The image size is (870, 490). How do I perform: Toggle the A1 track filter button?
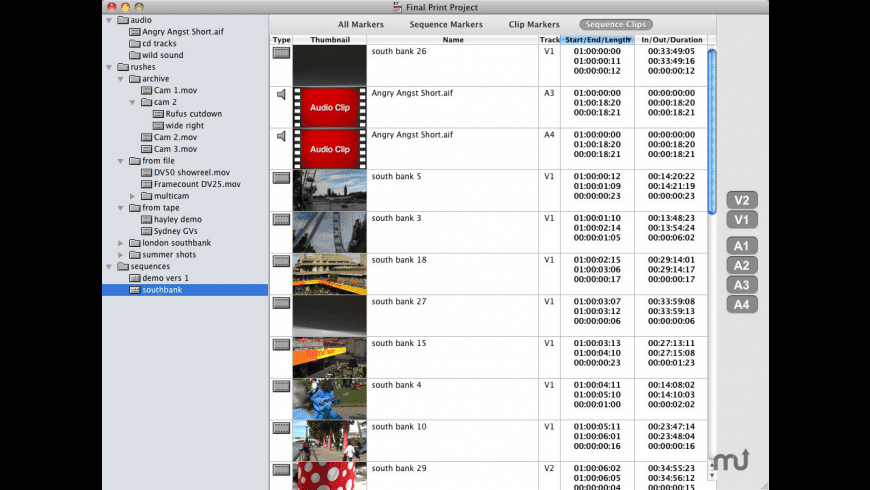742,246
